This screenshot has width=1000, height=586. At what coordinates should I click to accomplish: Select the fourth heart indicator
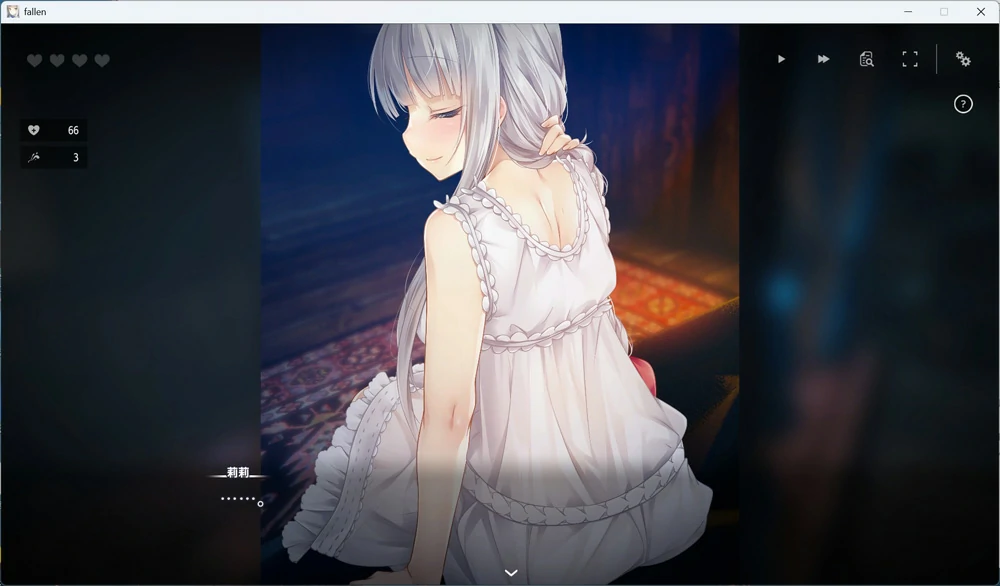(x=101, y=60)
